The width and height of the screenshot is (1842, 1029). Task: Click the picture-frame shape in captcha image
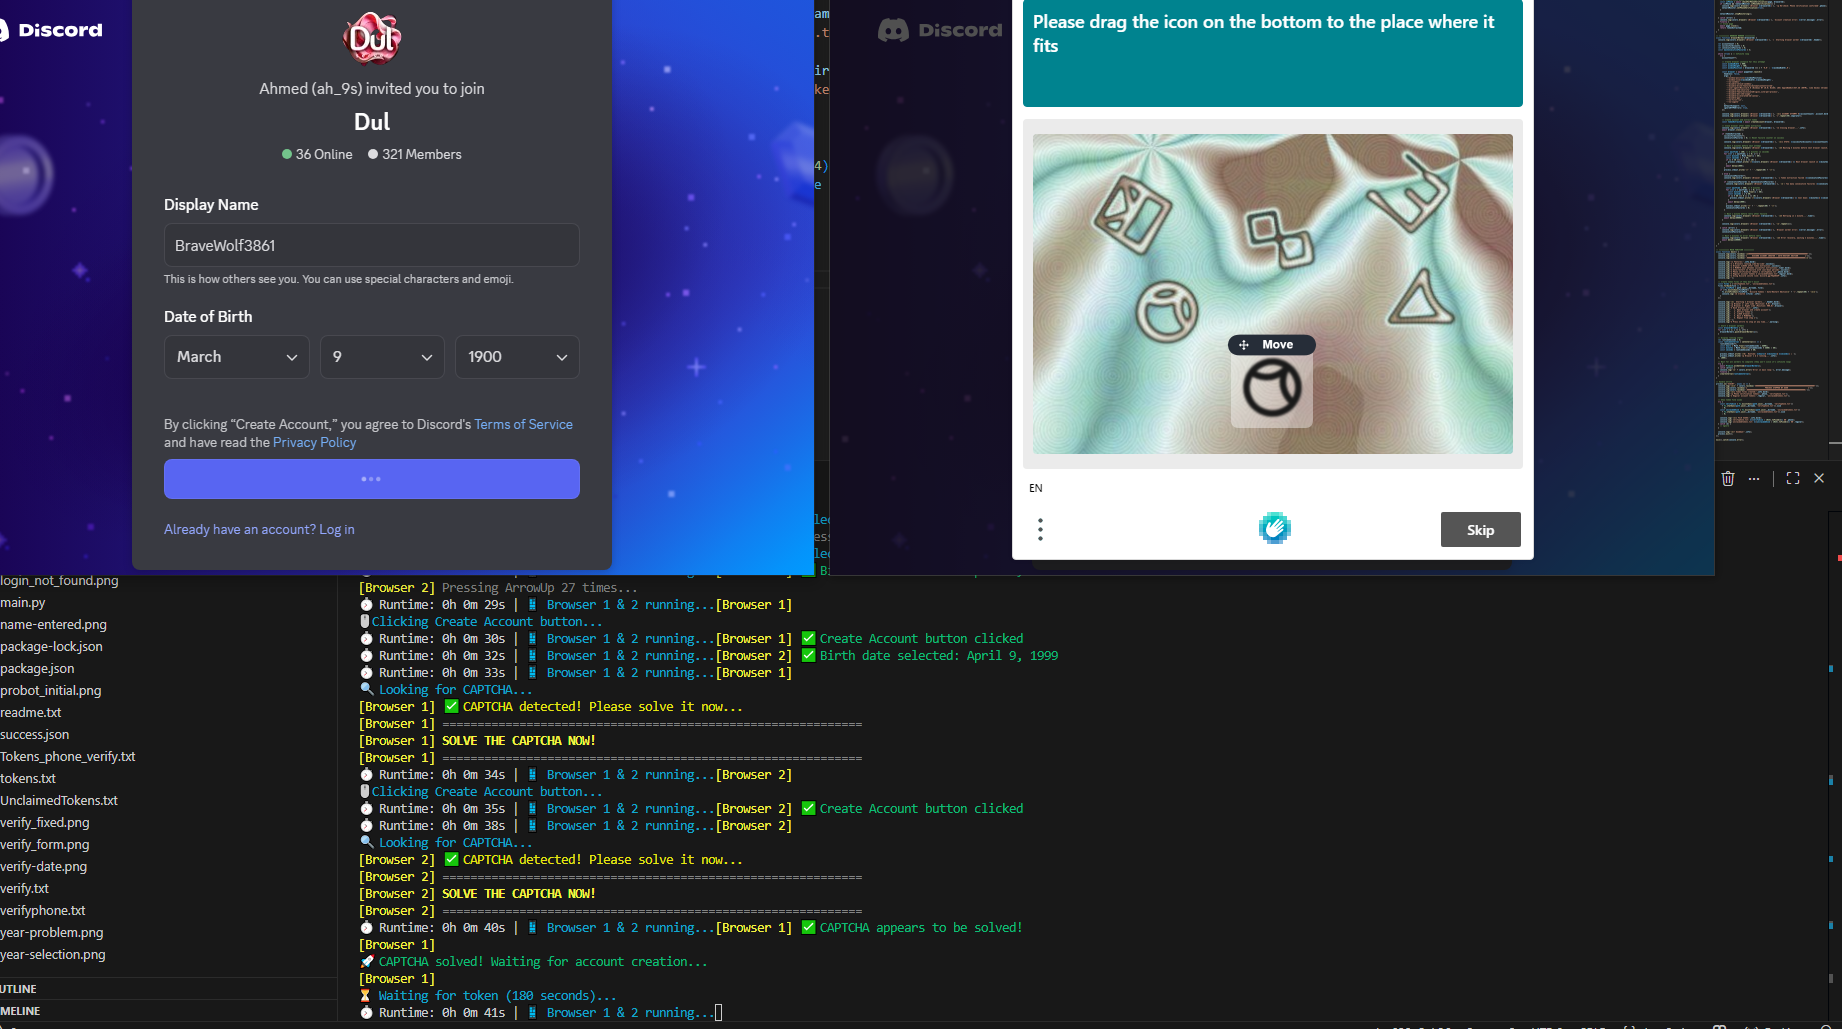[1132, 214]
